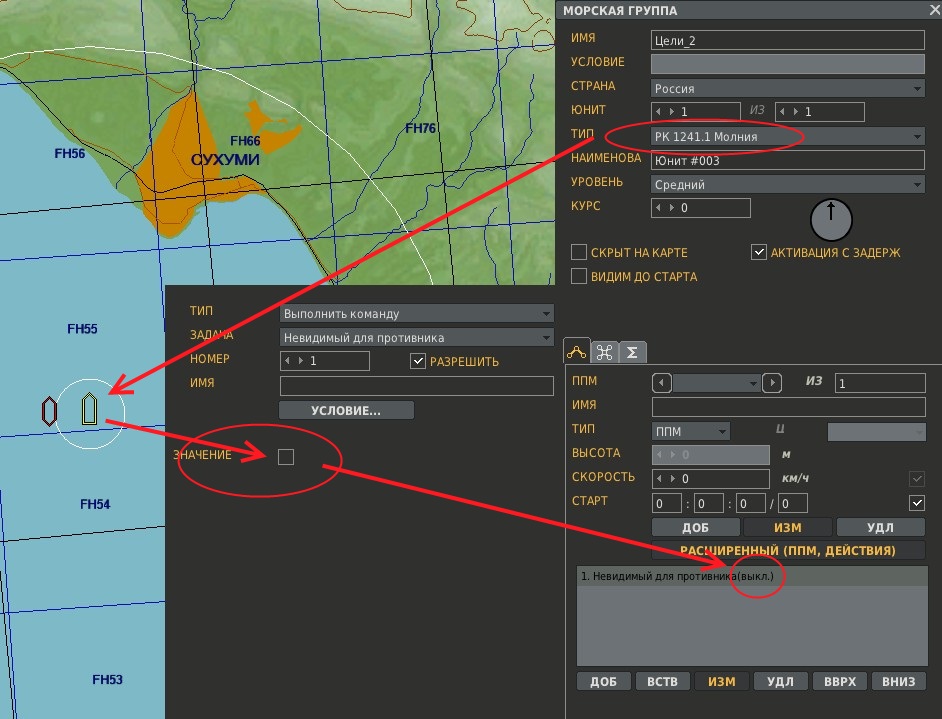Go to next ППМ waypoint
The image size is (942, 719).
772,383
